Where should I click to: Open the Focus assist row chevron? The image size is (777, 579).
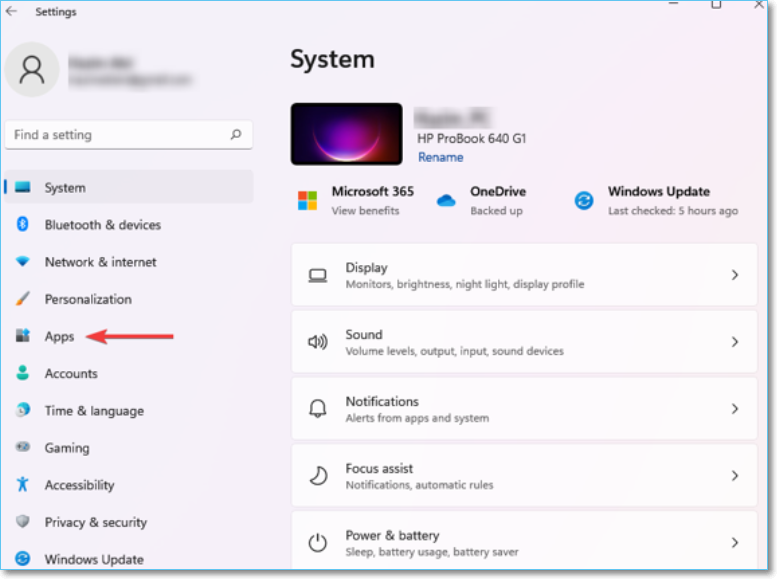(x=735, y=476)
